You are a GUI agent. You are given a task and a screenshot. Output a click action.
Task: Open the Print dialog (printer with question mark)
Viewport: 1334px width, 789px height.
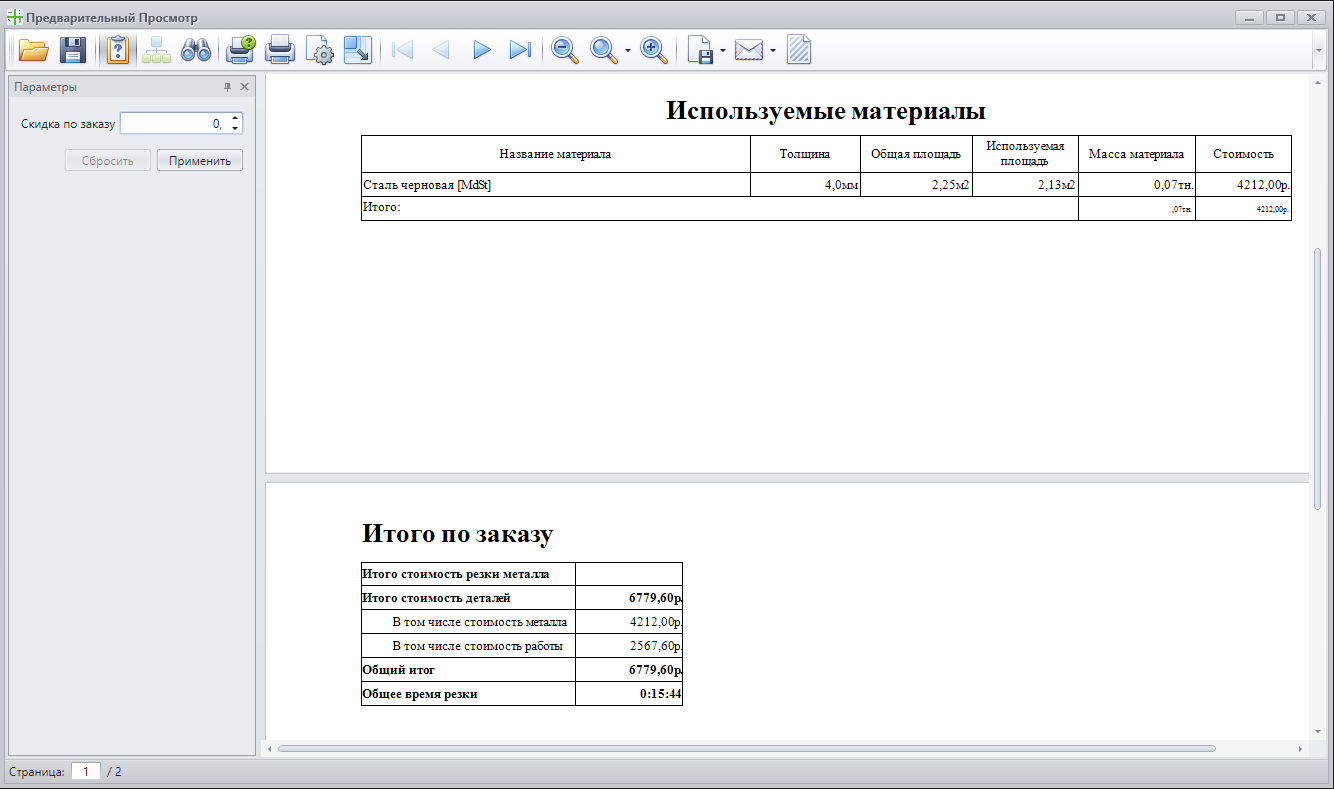241,50
